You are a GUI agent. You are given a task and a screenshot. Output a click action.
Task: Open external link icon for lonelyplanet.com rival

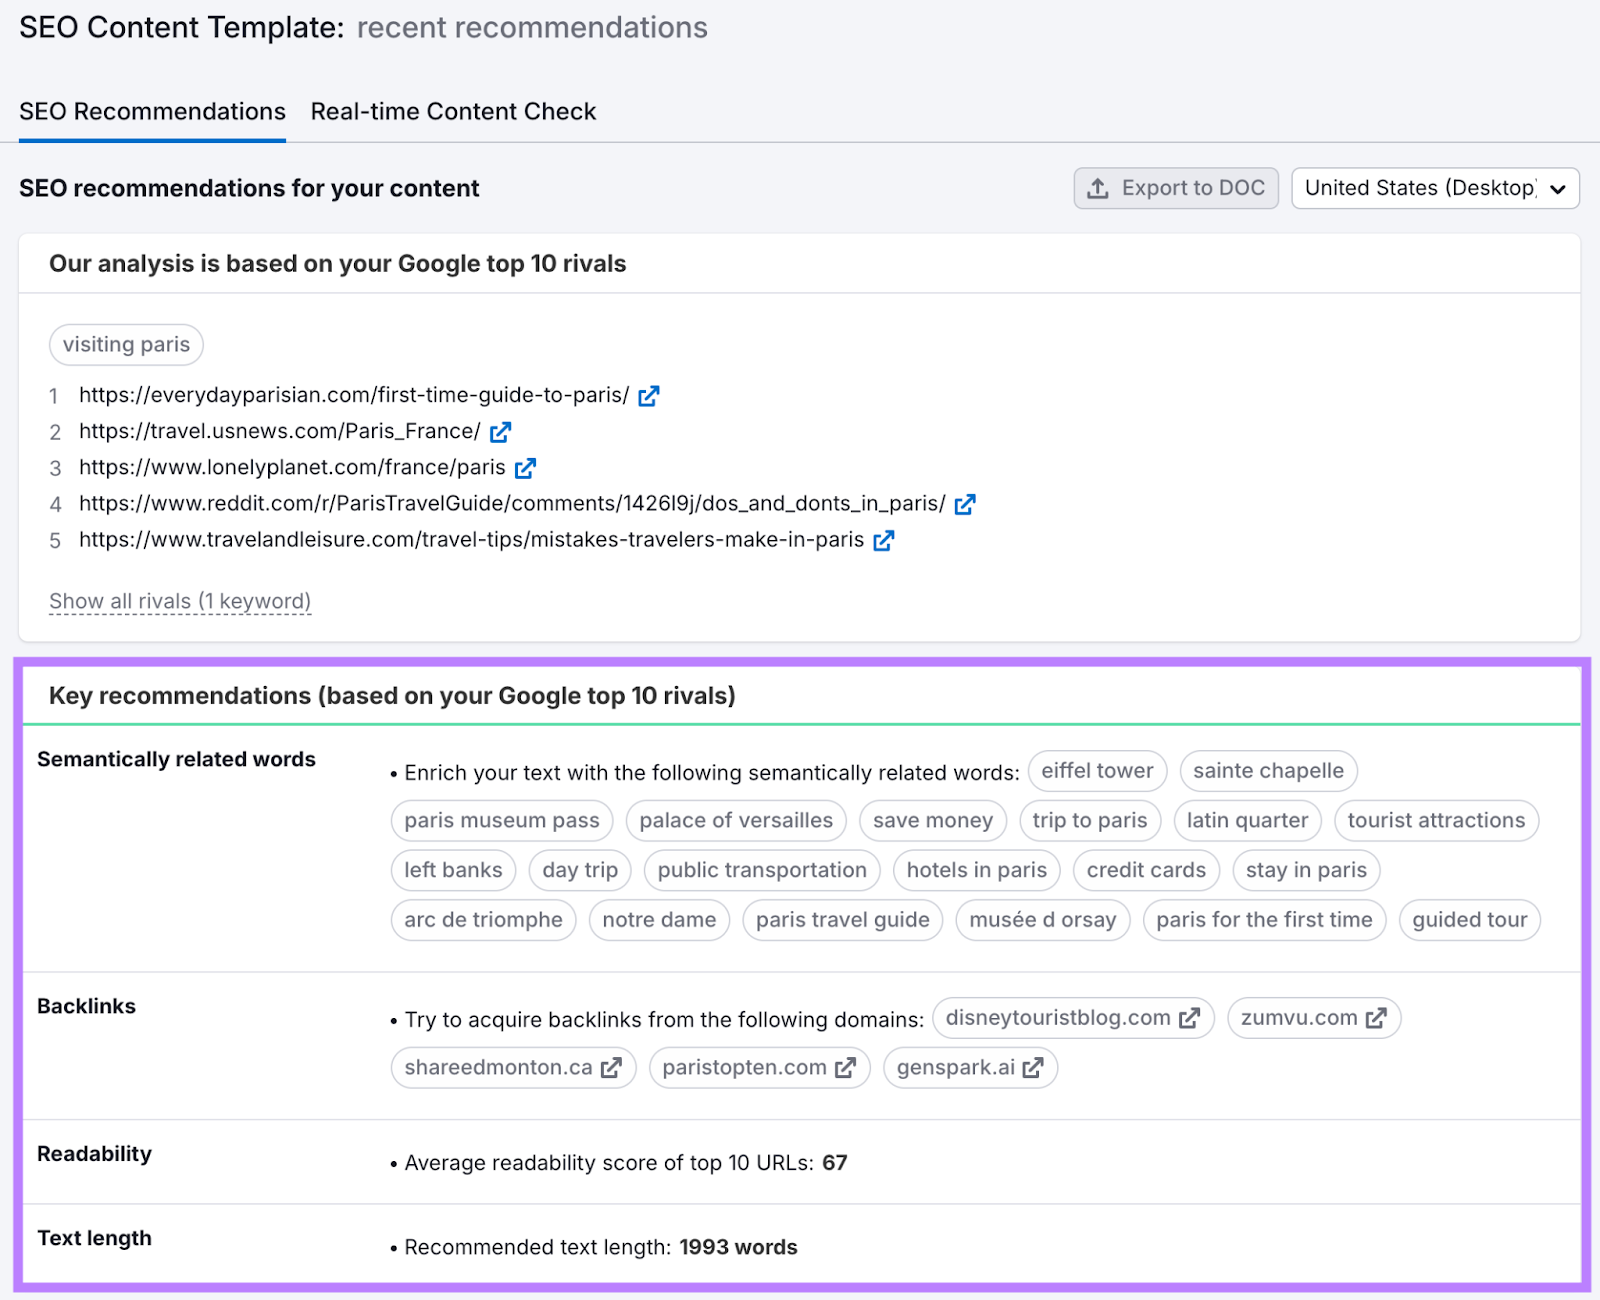coord(525,468)
